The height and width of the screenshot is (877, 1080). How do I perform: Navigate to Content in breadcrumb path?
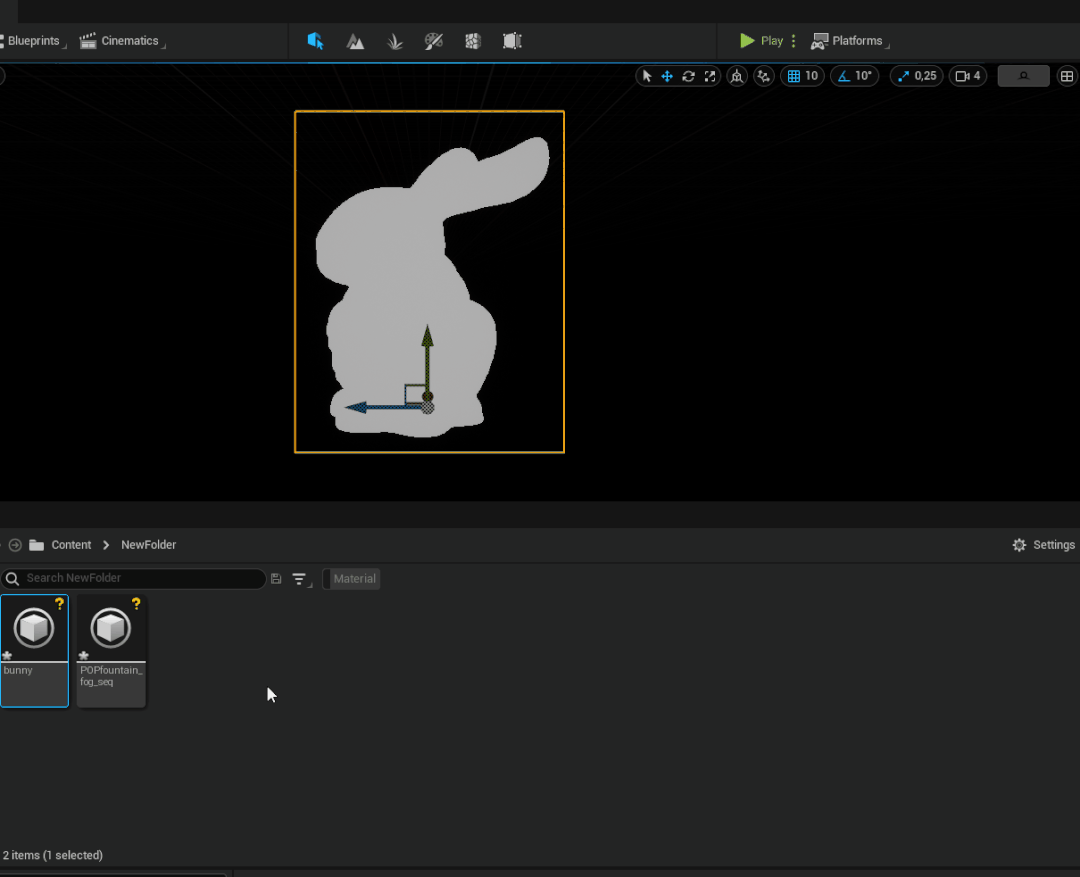(71, 545)
